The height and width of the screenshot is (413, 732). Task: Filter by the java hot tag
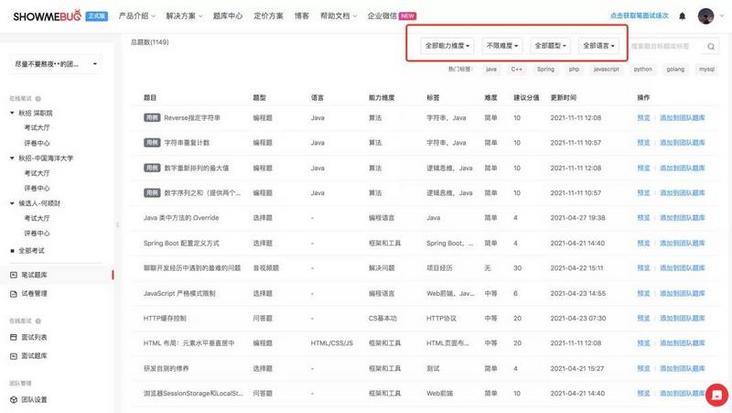[491, 69]
